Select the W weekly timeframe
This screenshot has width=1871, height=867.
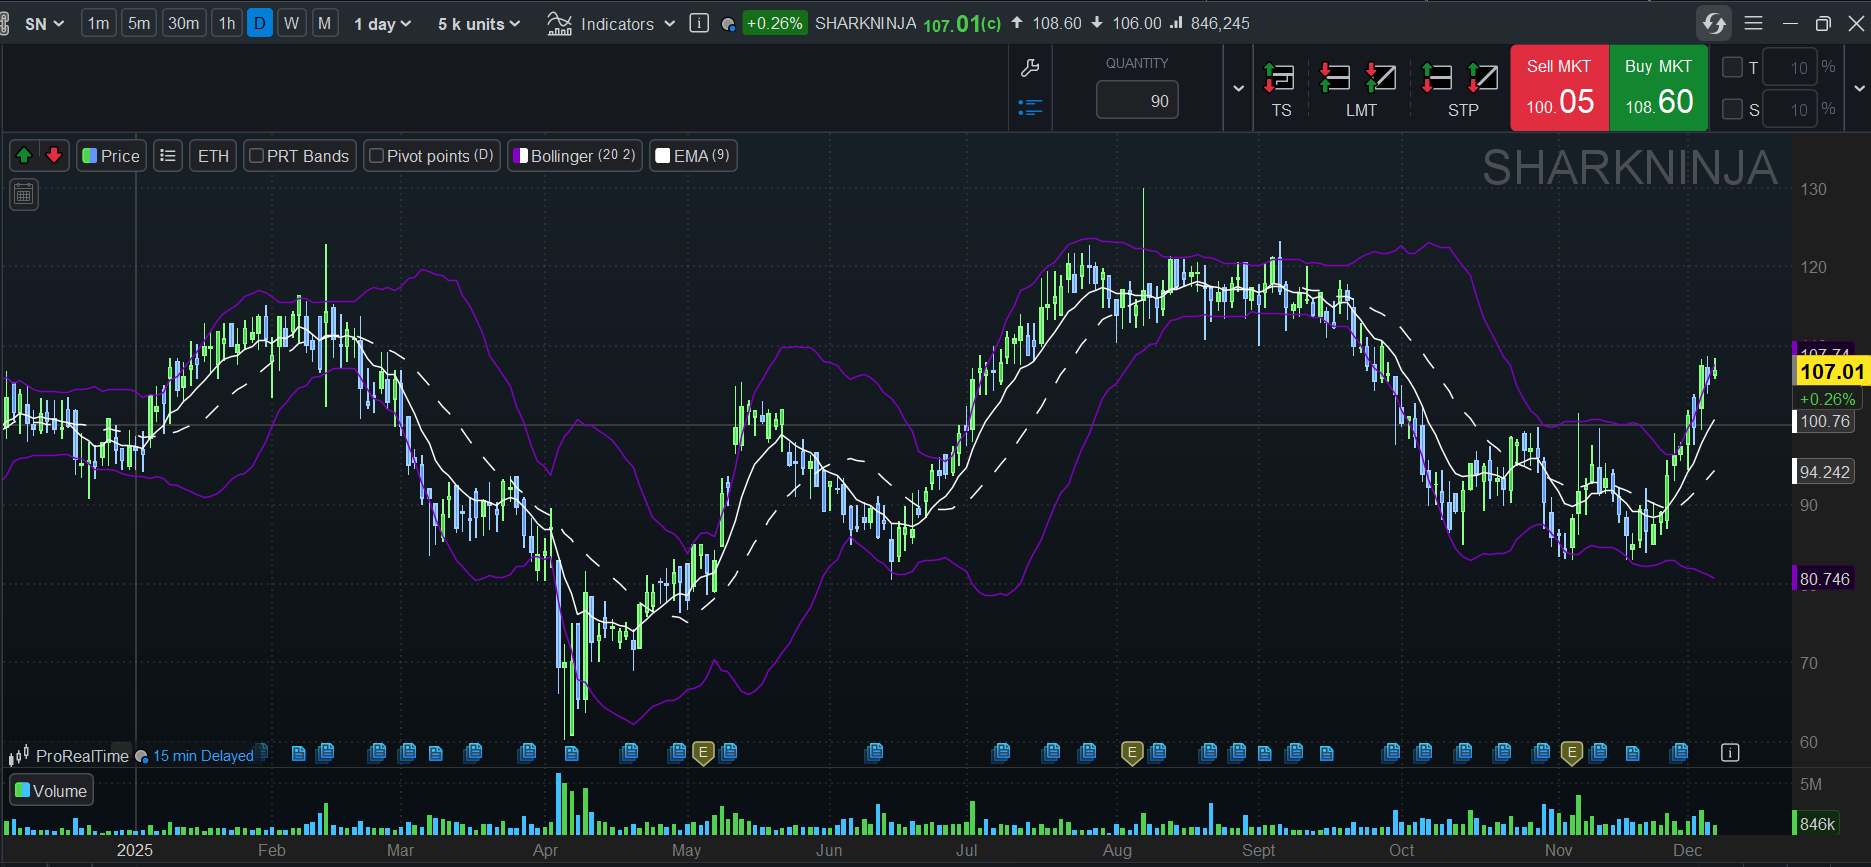(x=291, y=23)
